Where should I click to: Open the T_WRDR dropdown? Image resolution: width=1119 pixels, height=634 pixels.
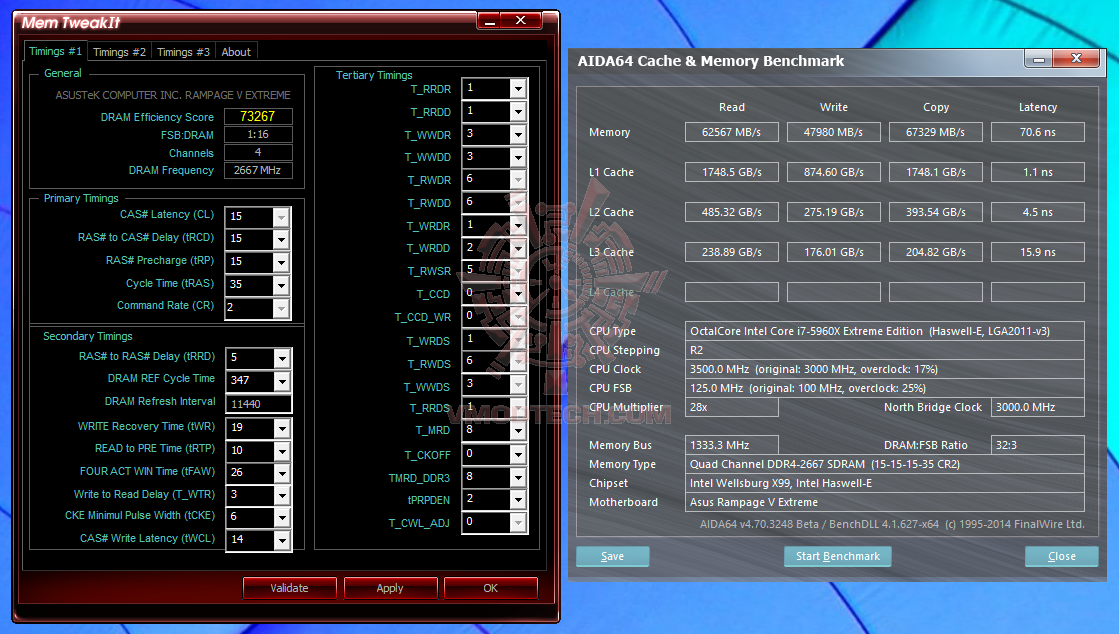pos(518,225)
